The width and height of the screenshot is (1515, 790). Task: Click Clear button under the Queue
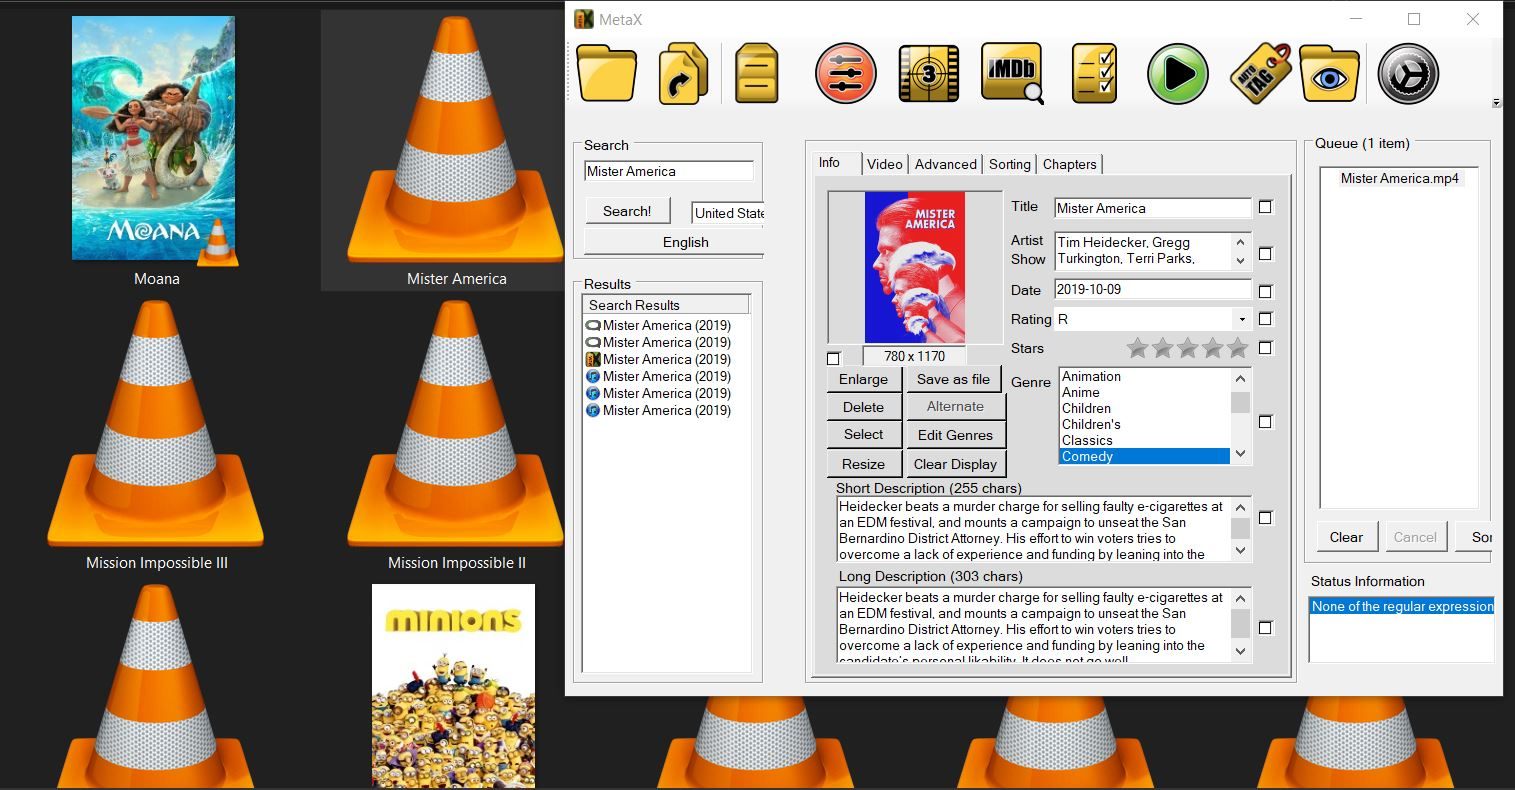1346,537
